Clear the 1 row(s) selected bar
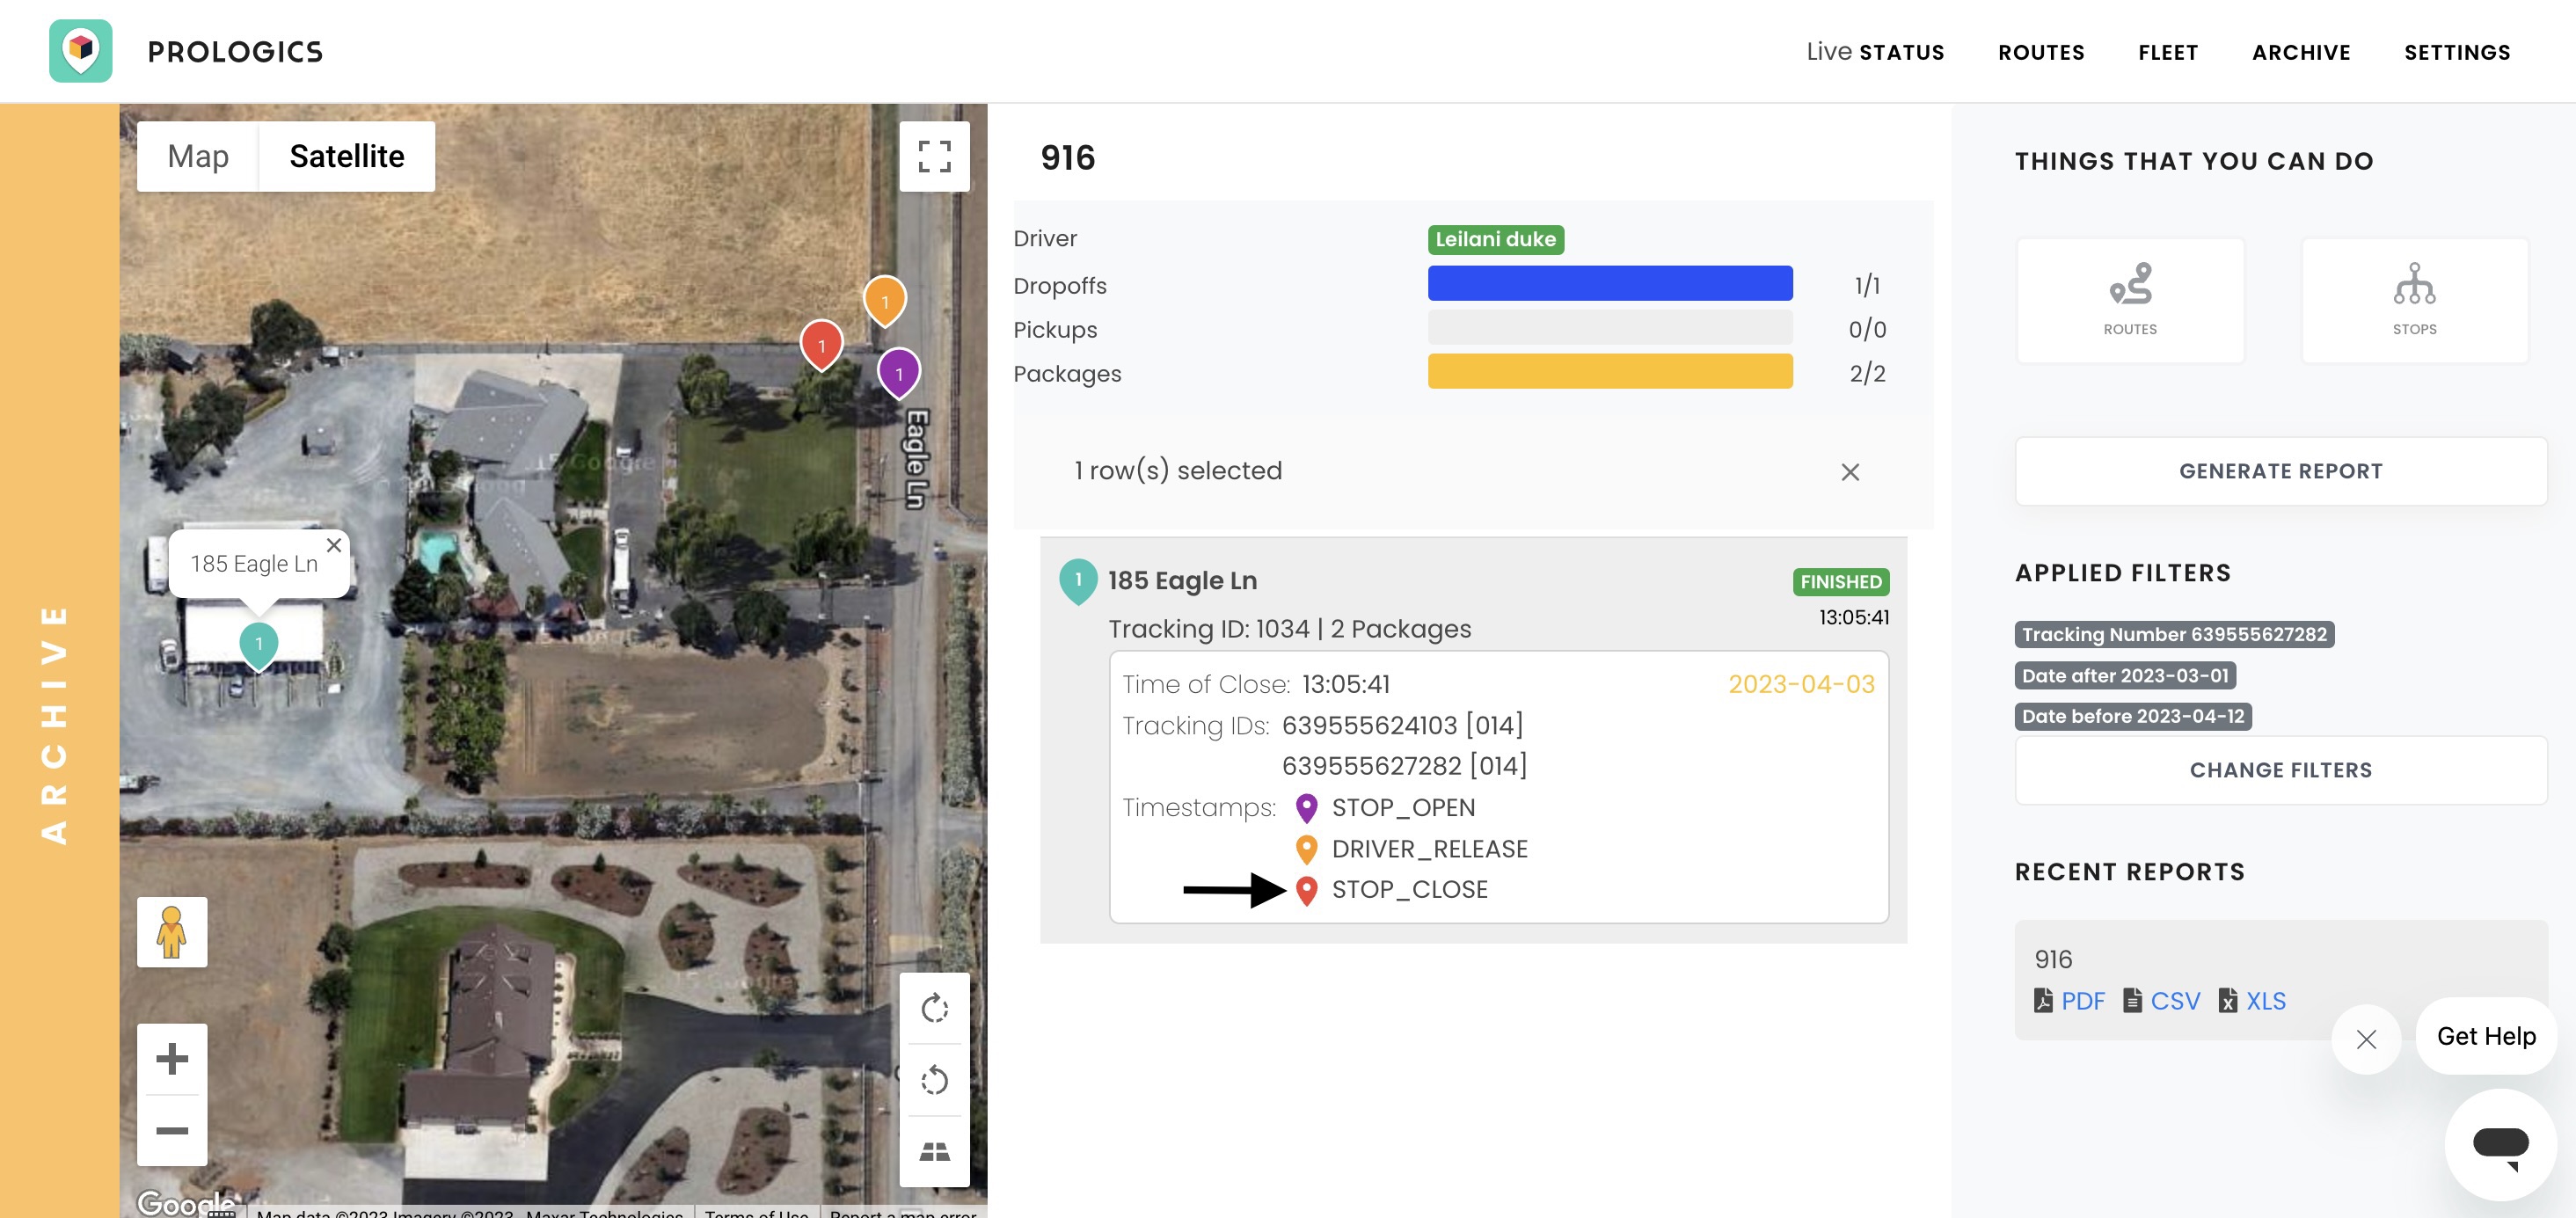 point(1849,472)
